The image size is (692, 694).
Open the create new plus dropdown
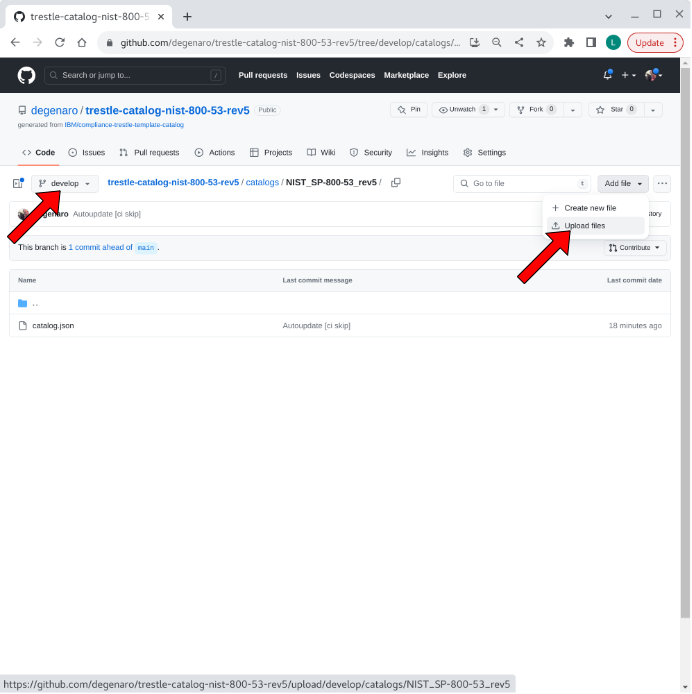pos(628,75)
